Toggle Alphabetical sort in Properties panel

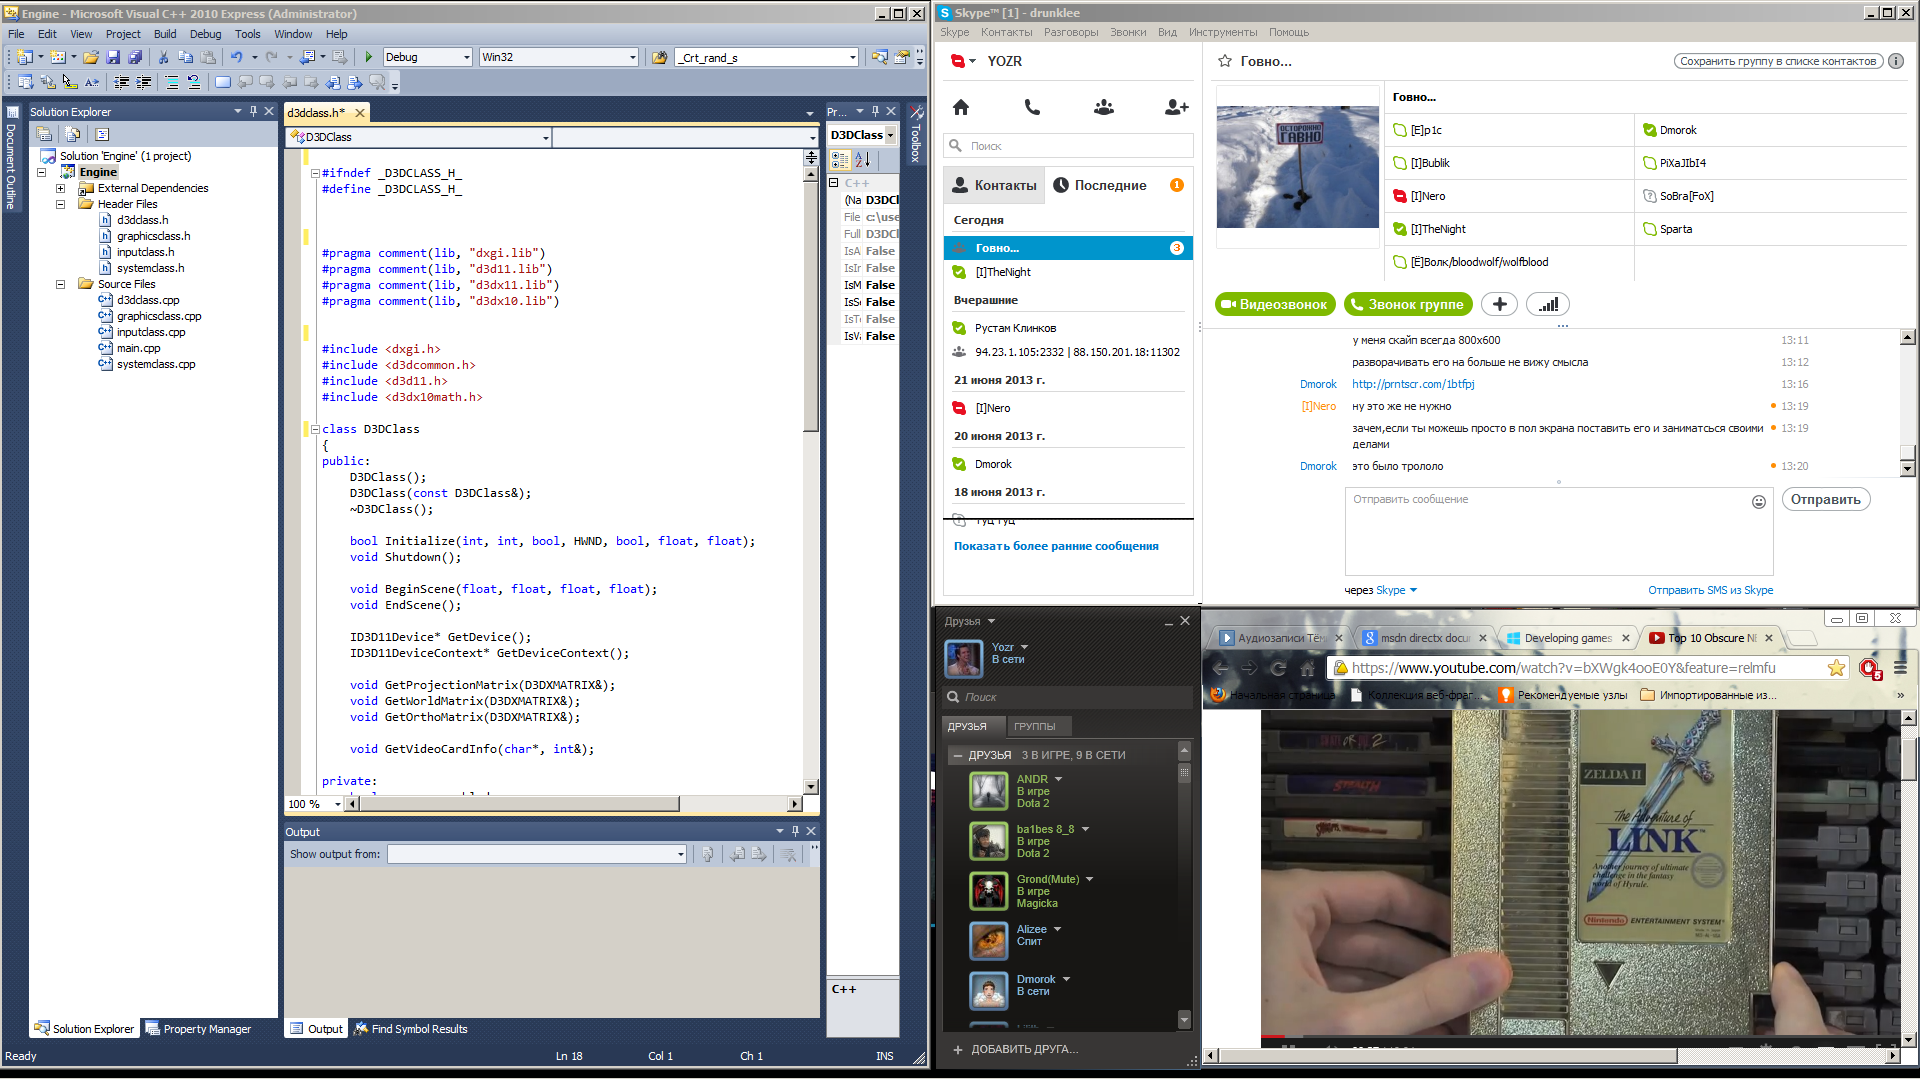click(863, 160)
